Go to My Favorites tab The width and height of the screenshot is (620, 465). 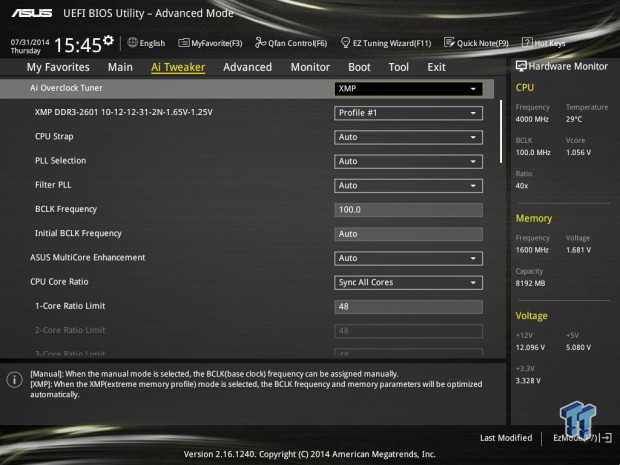(x=58, y=67)
